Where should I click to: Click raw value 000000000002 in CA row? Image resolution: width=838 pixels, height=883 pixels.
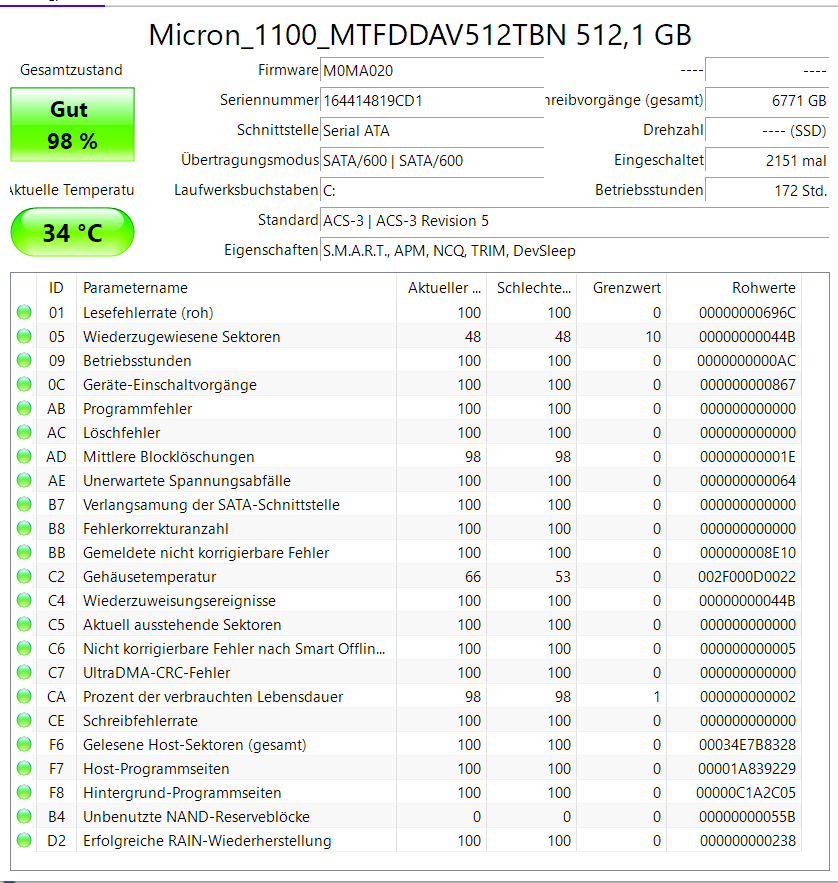(748, 697)
